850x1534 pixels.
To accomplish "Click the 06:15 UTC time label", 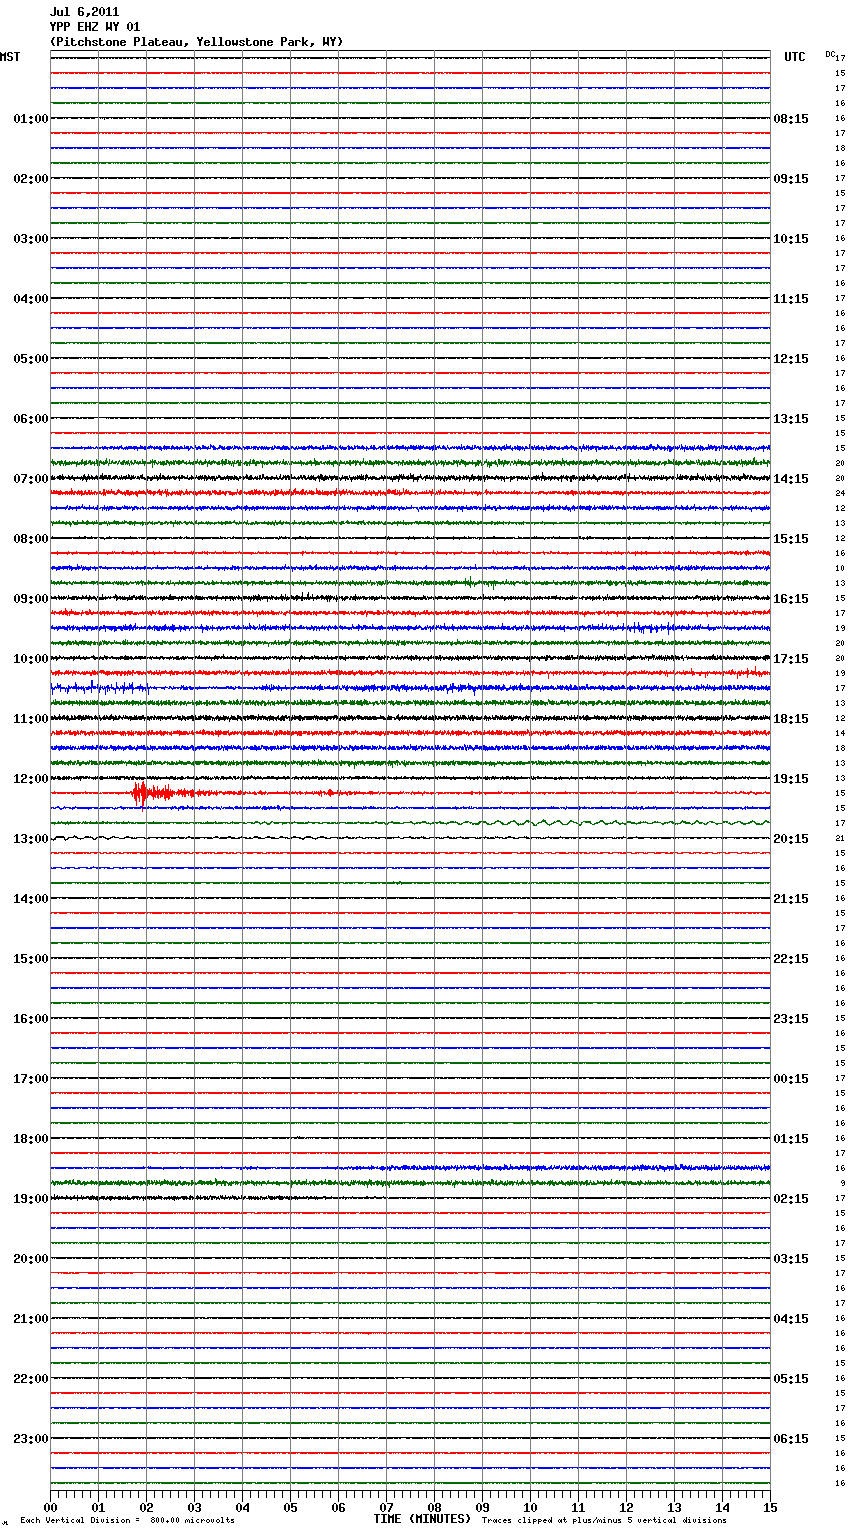I will point(791,1439).
